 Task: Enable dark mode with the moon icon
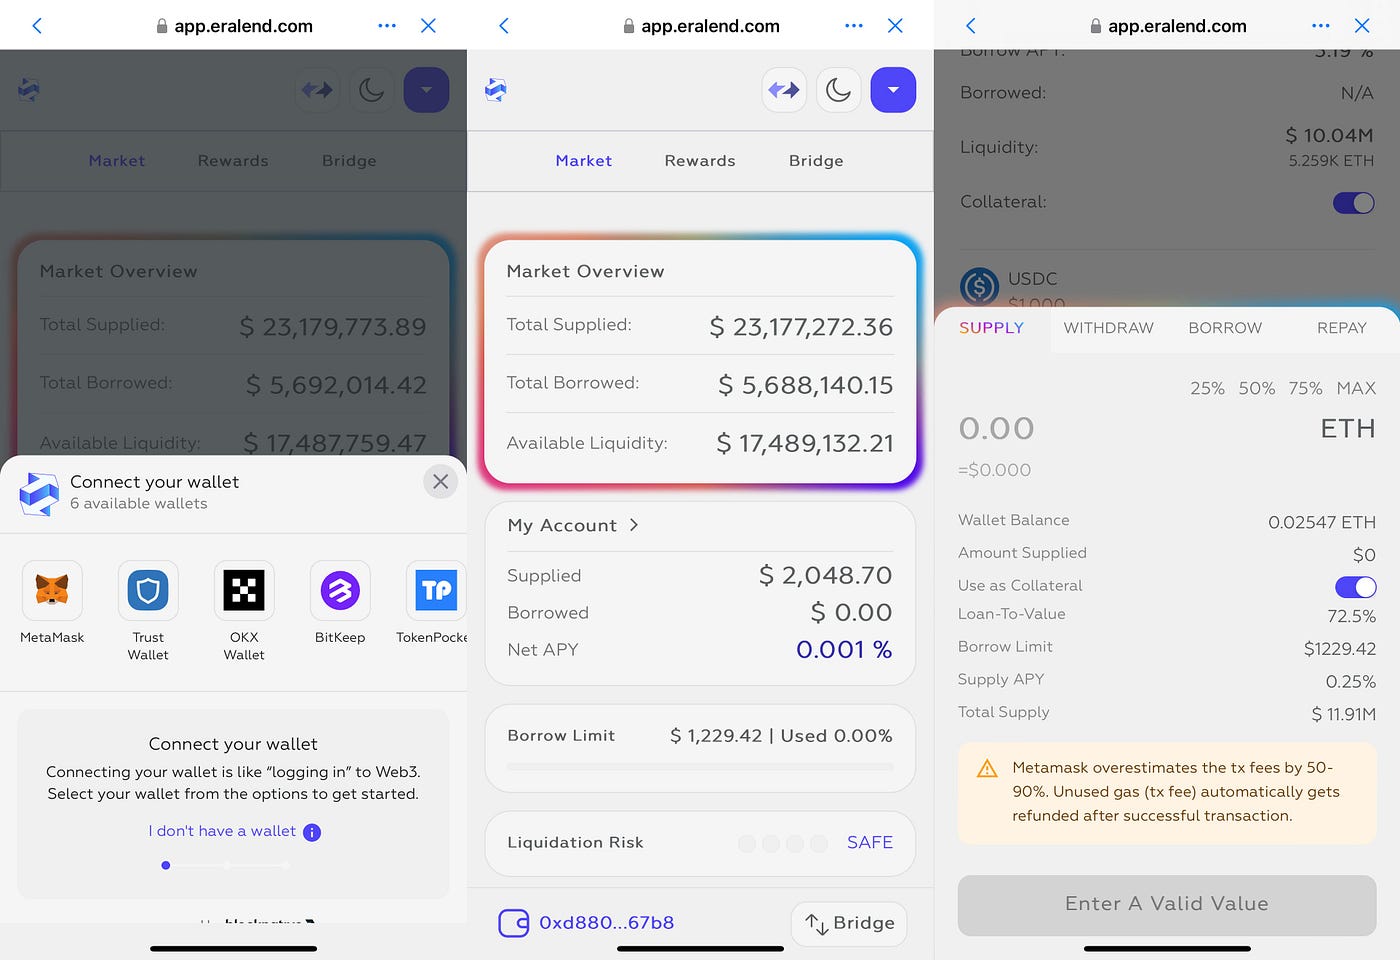838,89
